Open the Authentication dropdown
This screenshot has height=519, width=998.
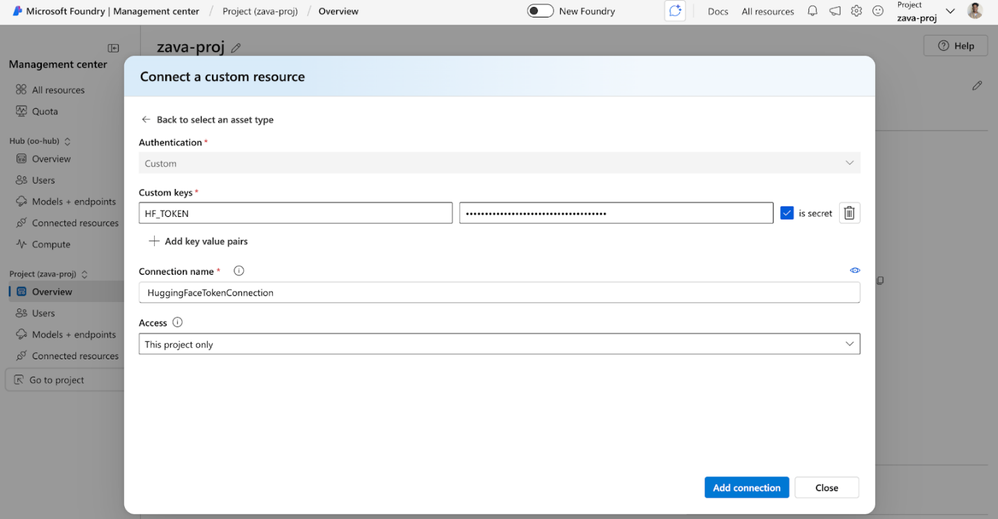coord(499,163)
